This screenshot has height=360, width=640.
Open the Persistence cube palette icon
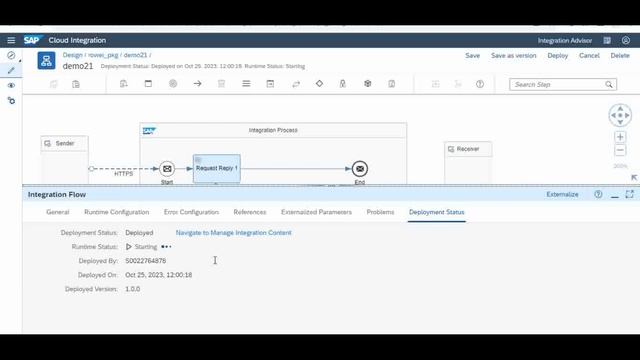368,83
